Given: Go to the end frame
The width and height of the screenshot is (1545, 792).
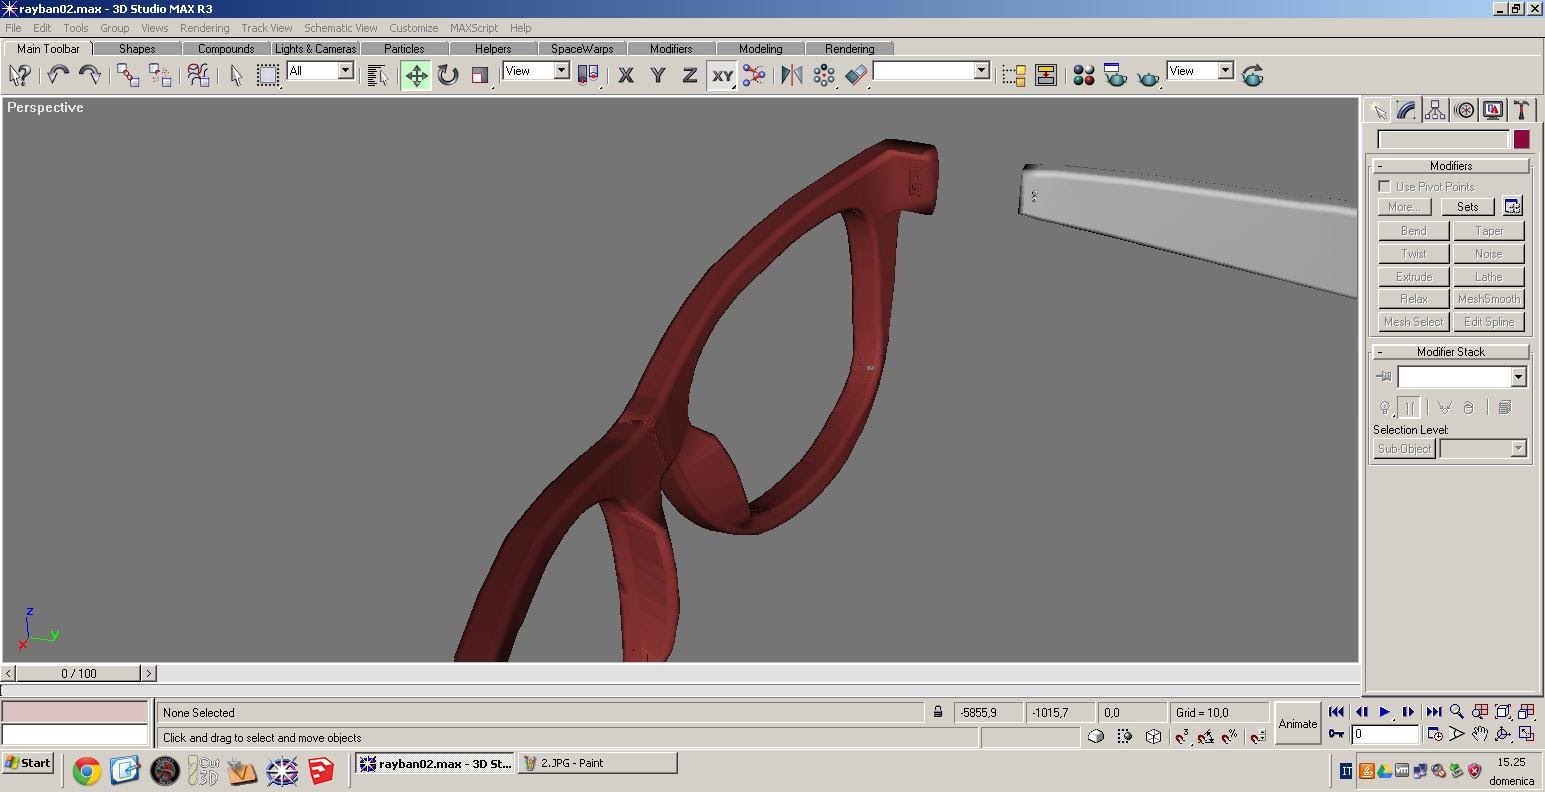Looking at the screenshot, I should coord(1433,712).
